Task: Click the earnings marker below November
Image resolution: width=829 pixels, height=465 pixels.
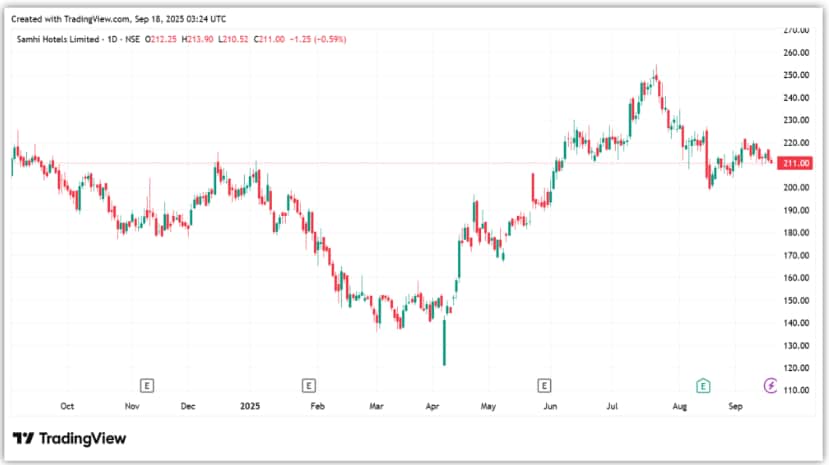Action: (147, 385)
